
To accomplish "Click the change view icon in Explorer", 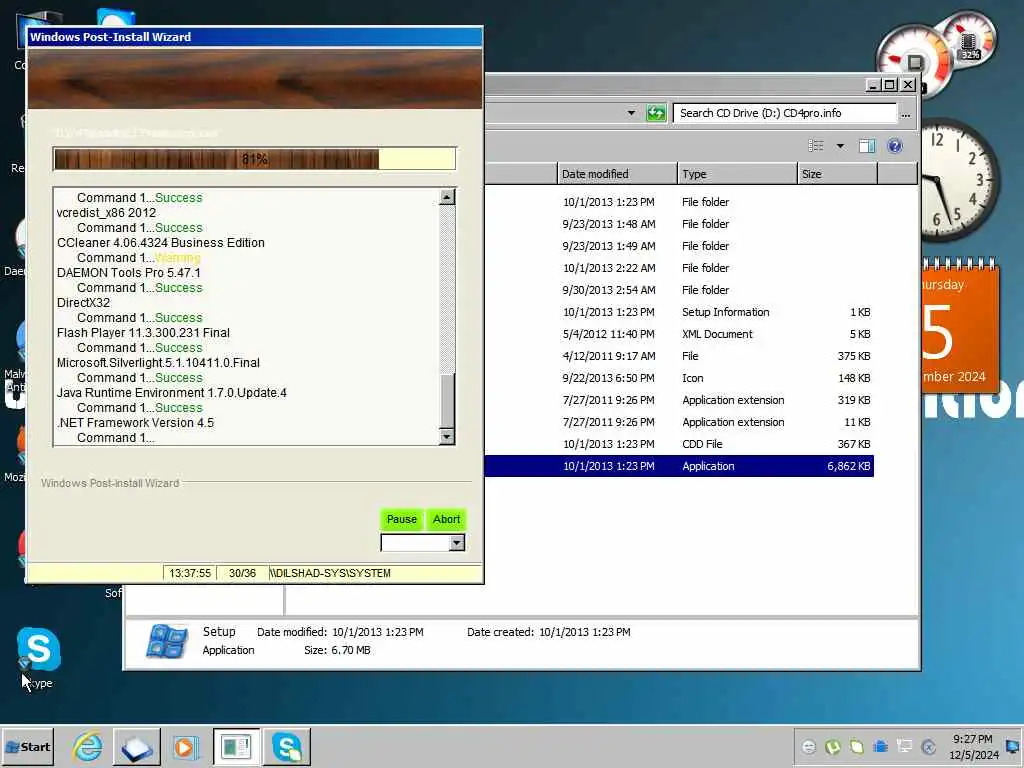I will point(816,146).
